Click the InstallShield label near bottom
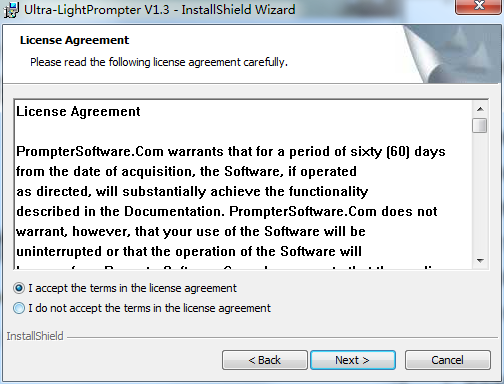The image size is (504, 384). (35, 336)
